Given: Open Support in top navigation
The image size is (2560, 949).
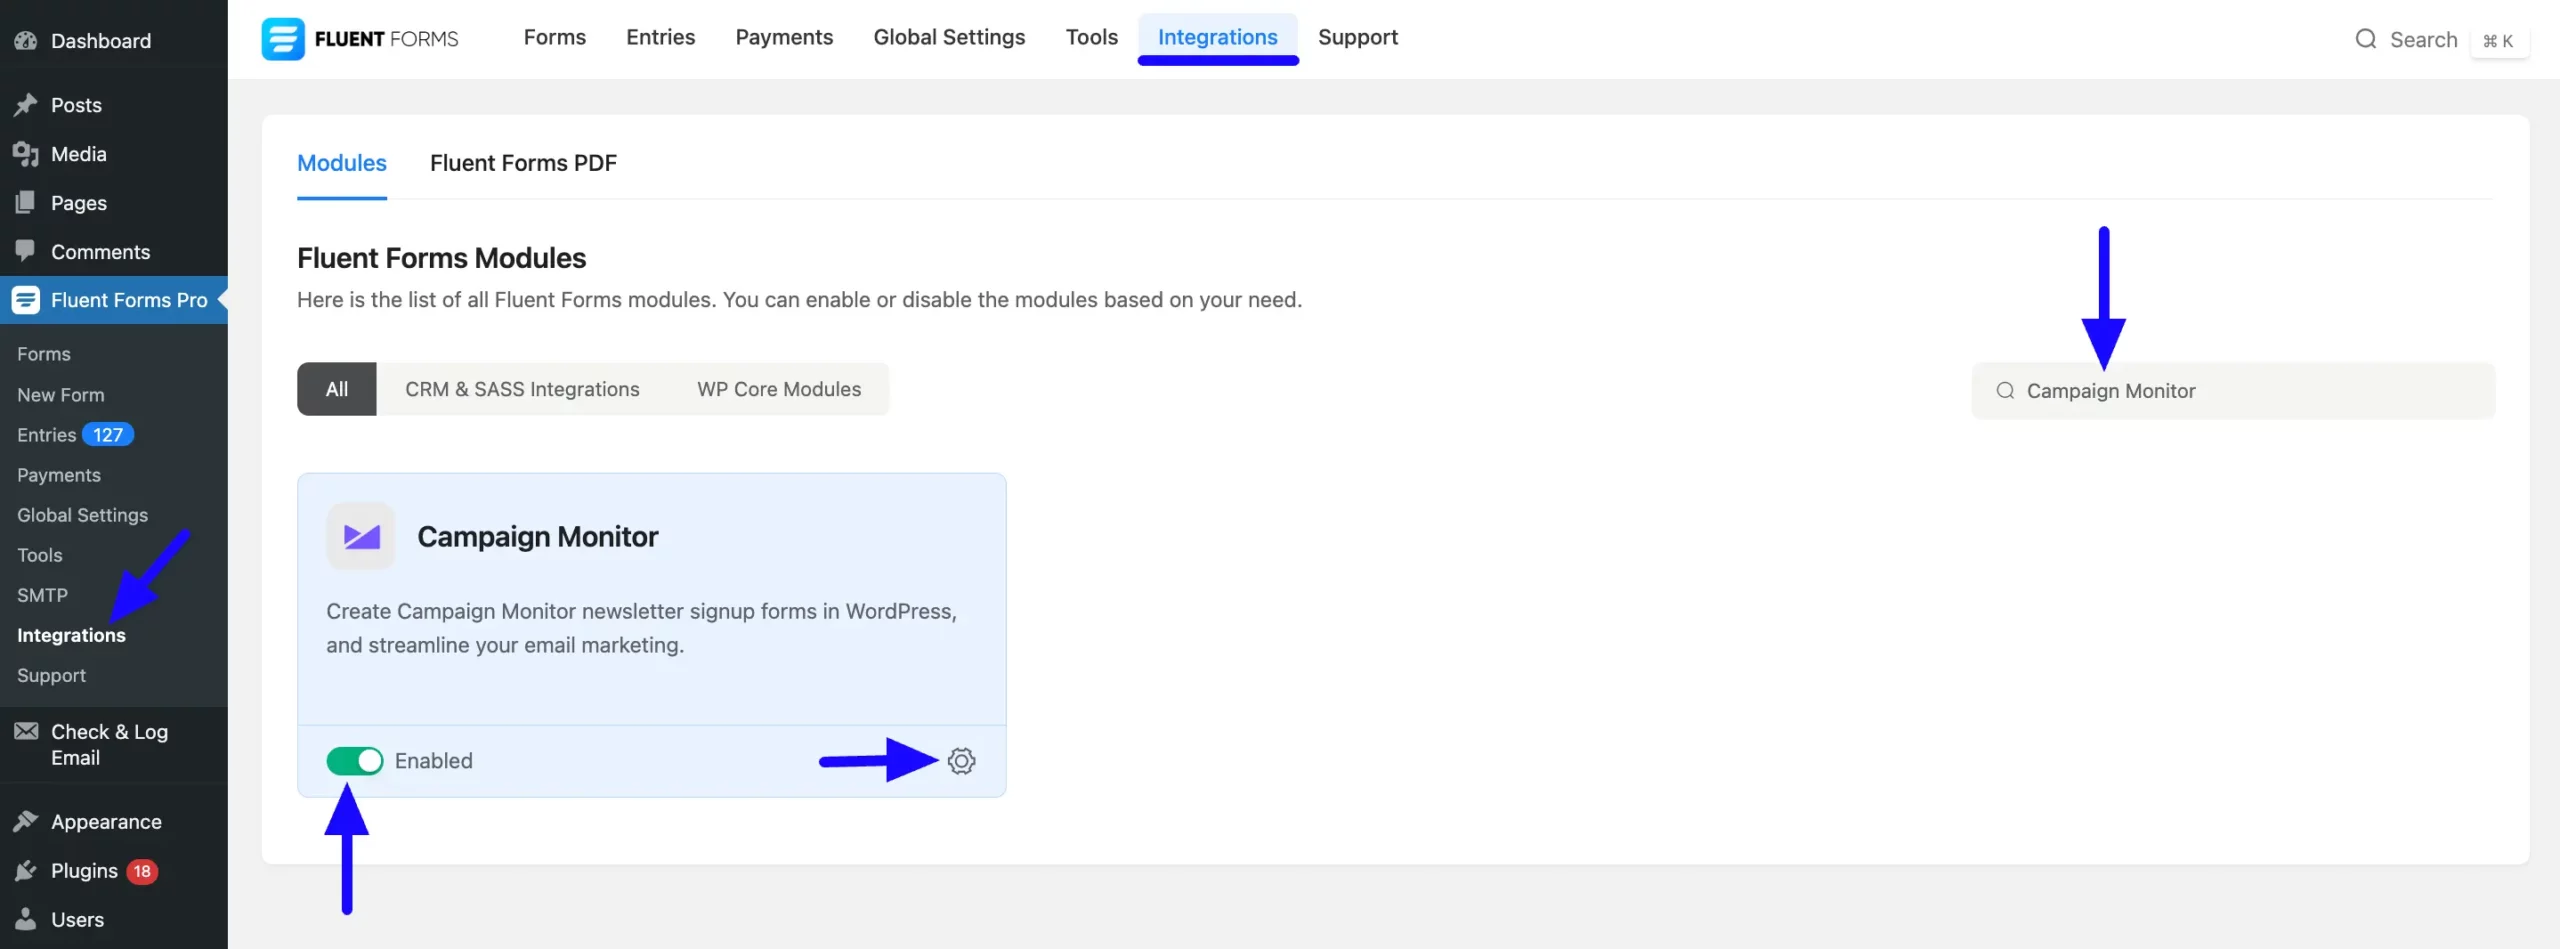Looking at the screenshot, I should pos(1358,38).
